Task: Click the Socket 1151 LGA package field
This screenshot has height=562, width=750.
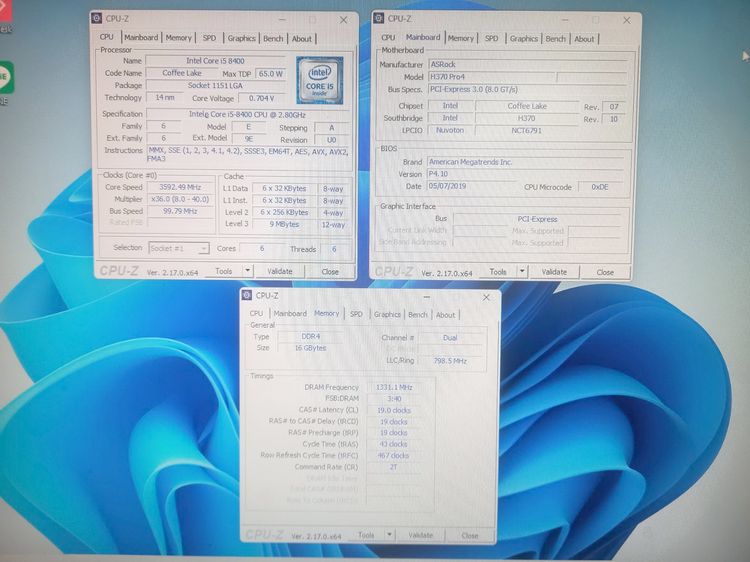Action: (215, 85)
